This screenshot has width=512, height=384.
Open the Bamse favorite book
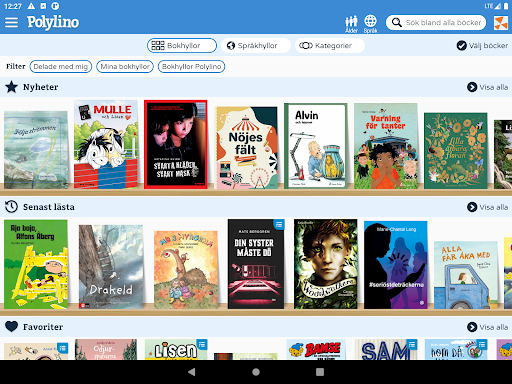click(x=316, y=350)
